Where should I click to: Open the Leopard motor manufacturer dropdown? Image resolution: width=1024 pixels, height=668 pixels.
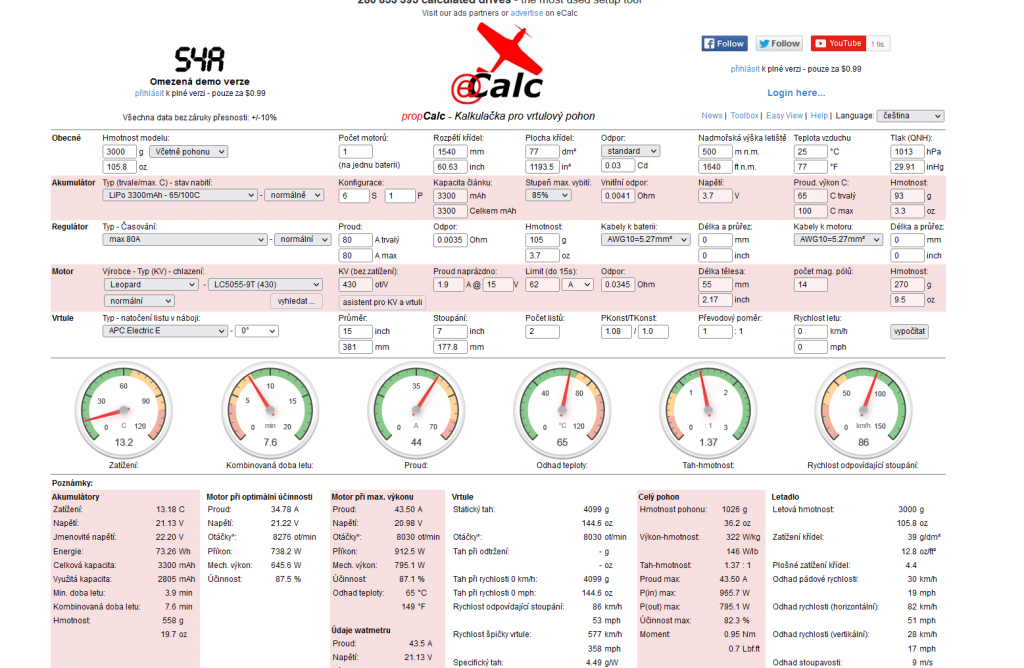coord(150,285)
